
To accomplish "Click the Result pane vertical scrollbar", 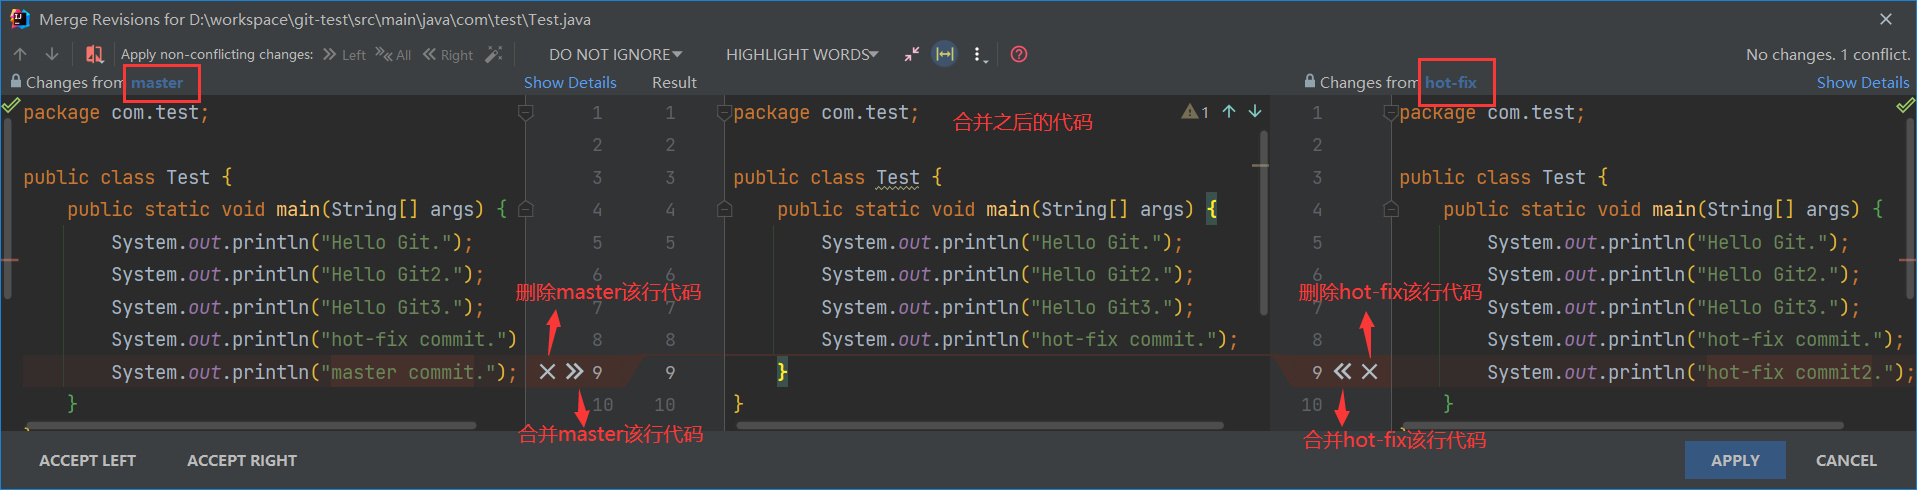I will click(1263, 222).
